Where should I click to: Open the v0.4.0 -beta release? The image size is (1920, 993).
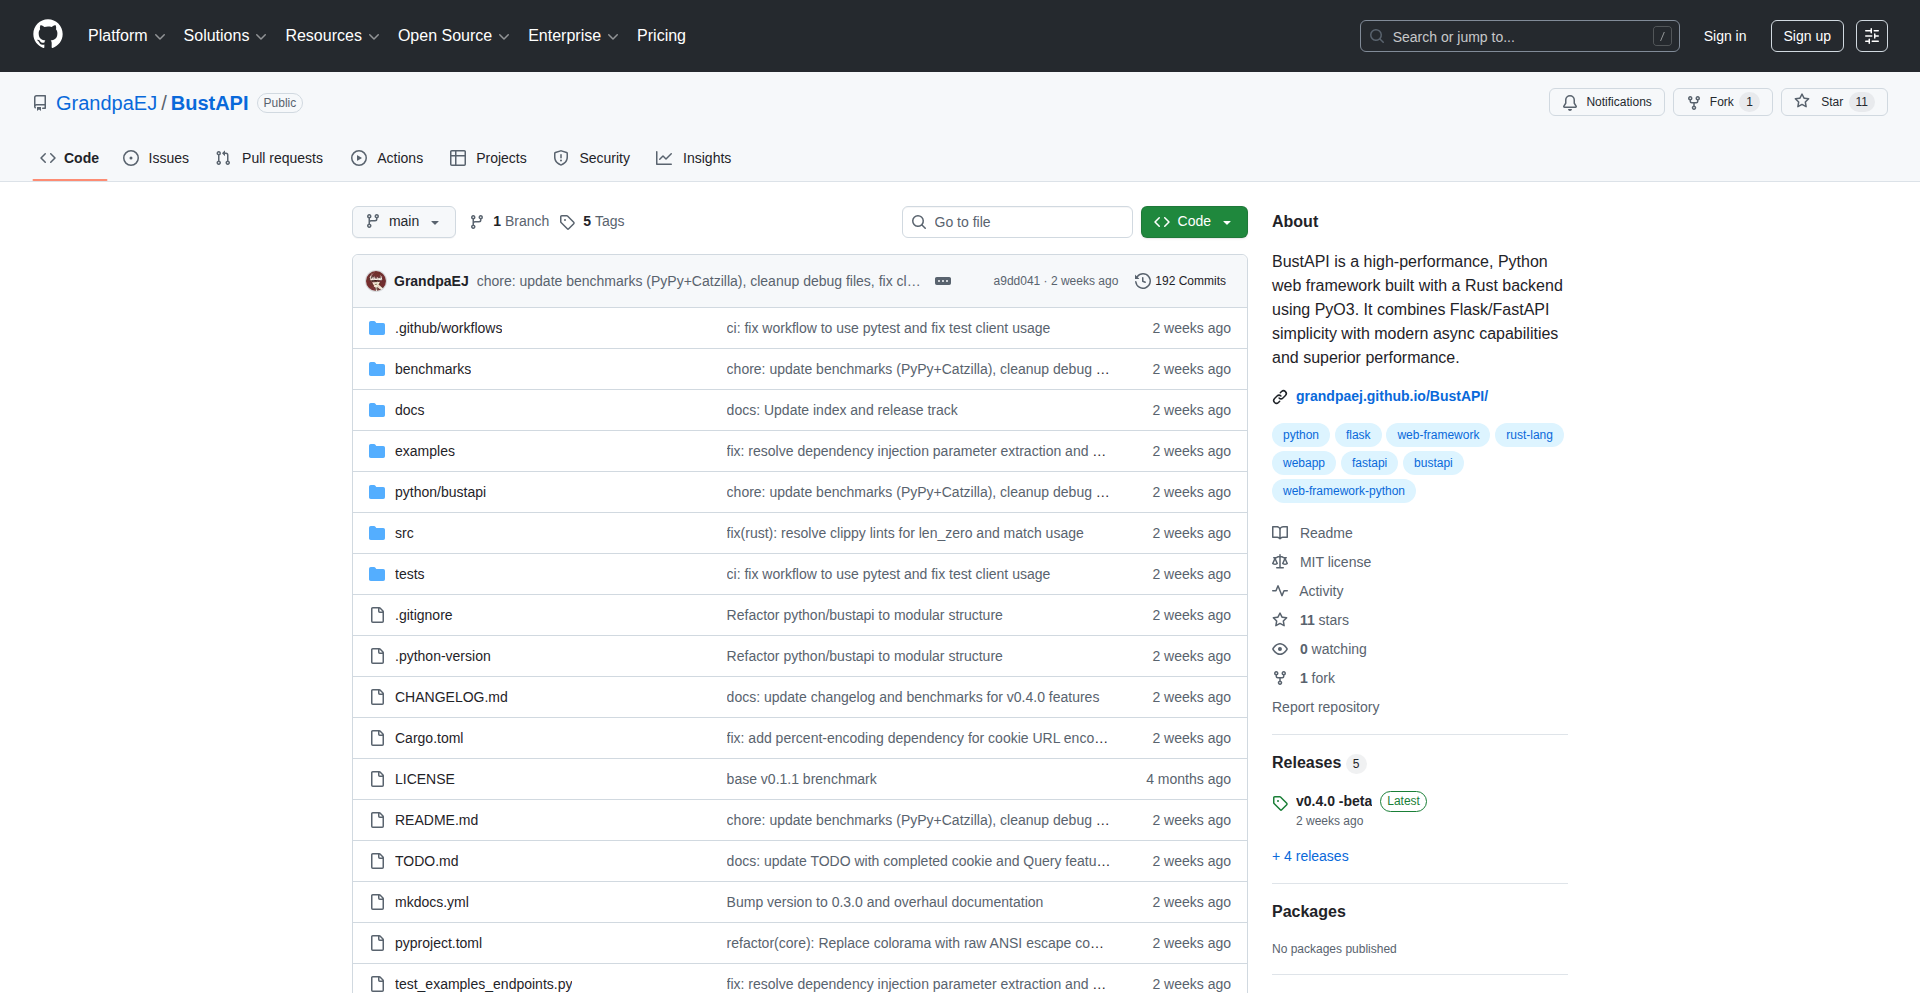click(x=1334, y=801)
